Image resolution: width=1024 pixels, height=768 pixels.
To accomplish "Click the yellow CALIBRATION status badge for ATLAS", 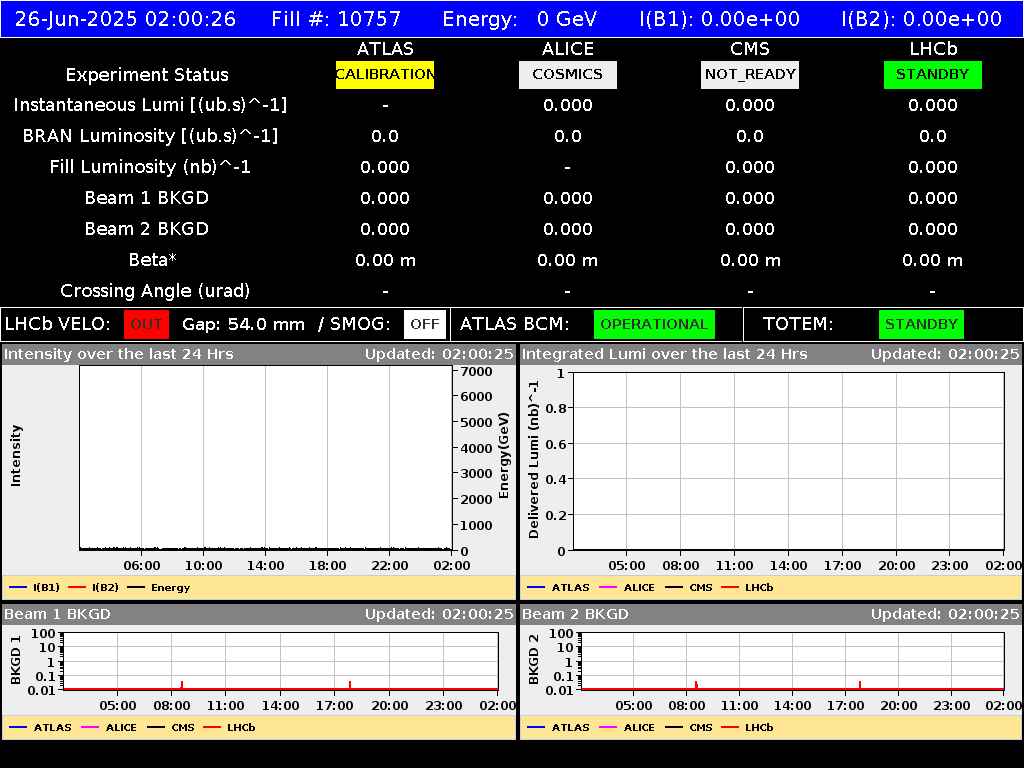I will coord(385,74).
